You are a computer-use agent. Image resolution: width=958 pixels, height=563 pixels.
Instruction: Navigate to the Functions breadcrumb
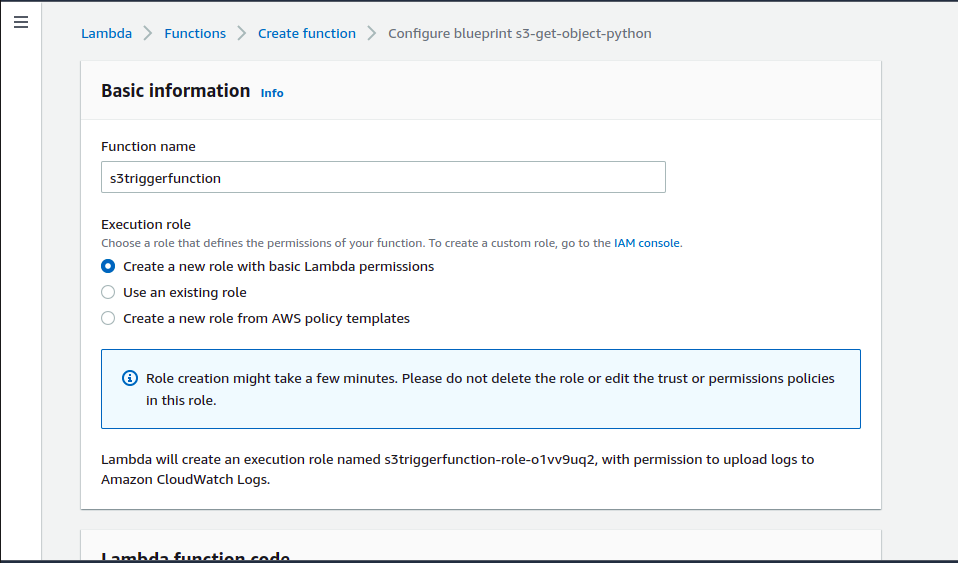195,34
